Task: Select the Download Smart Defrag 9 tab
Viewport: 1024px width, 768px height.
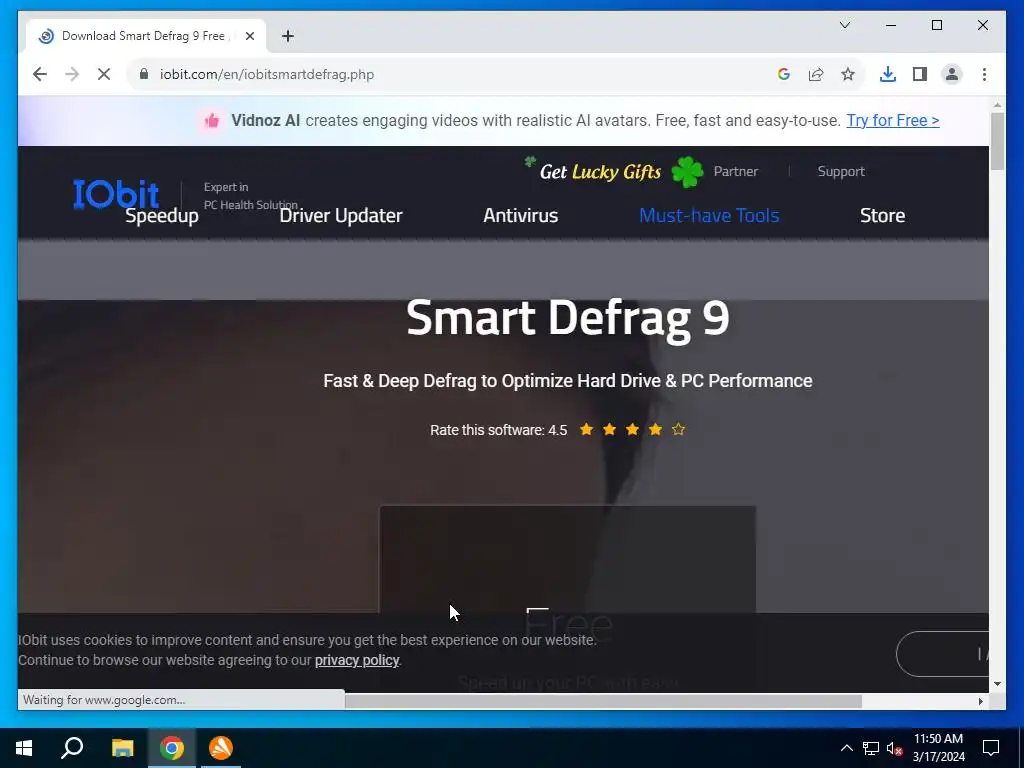Action: pos(145,36)
